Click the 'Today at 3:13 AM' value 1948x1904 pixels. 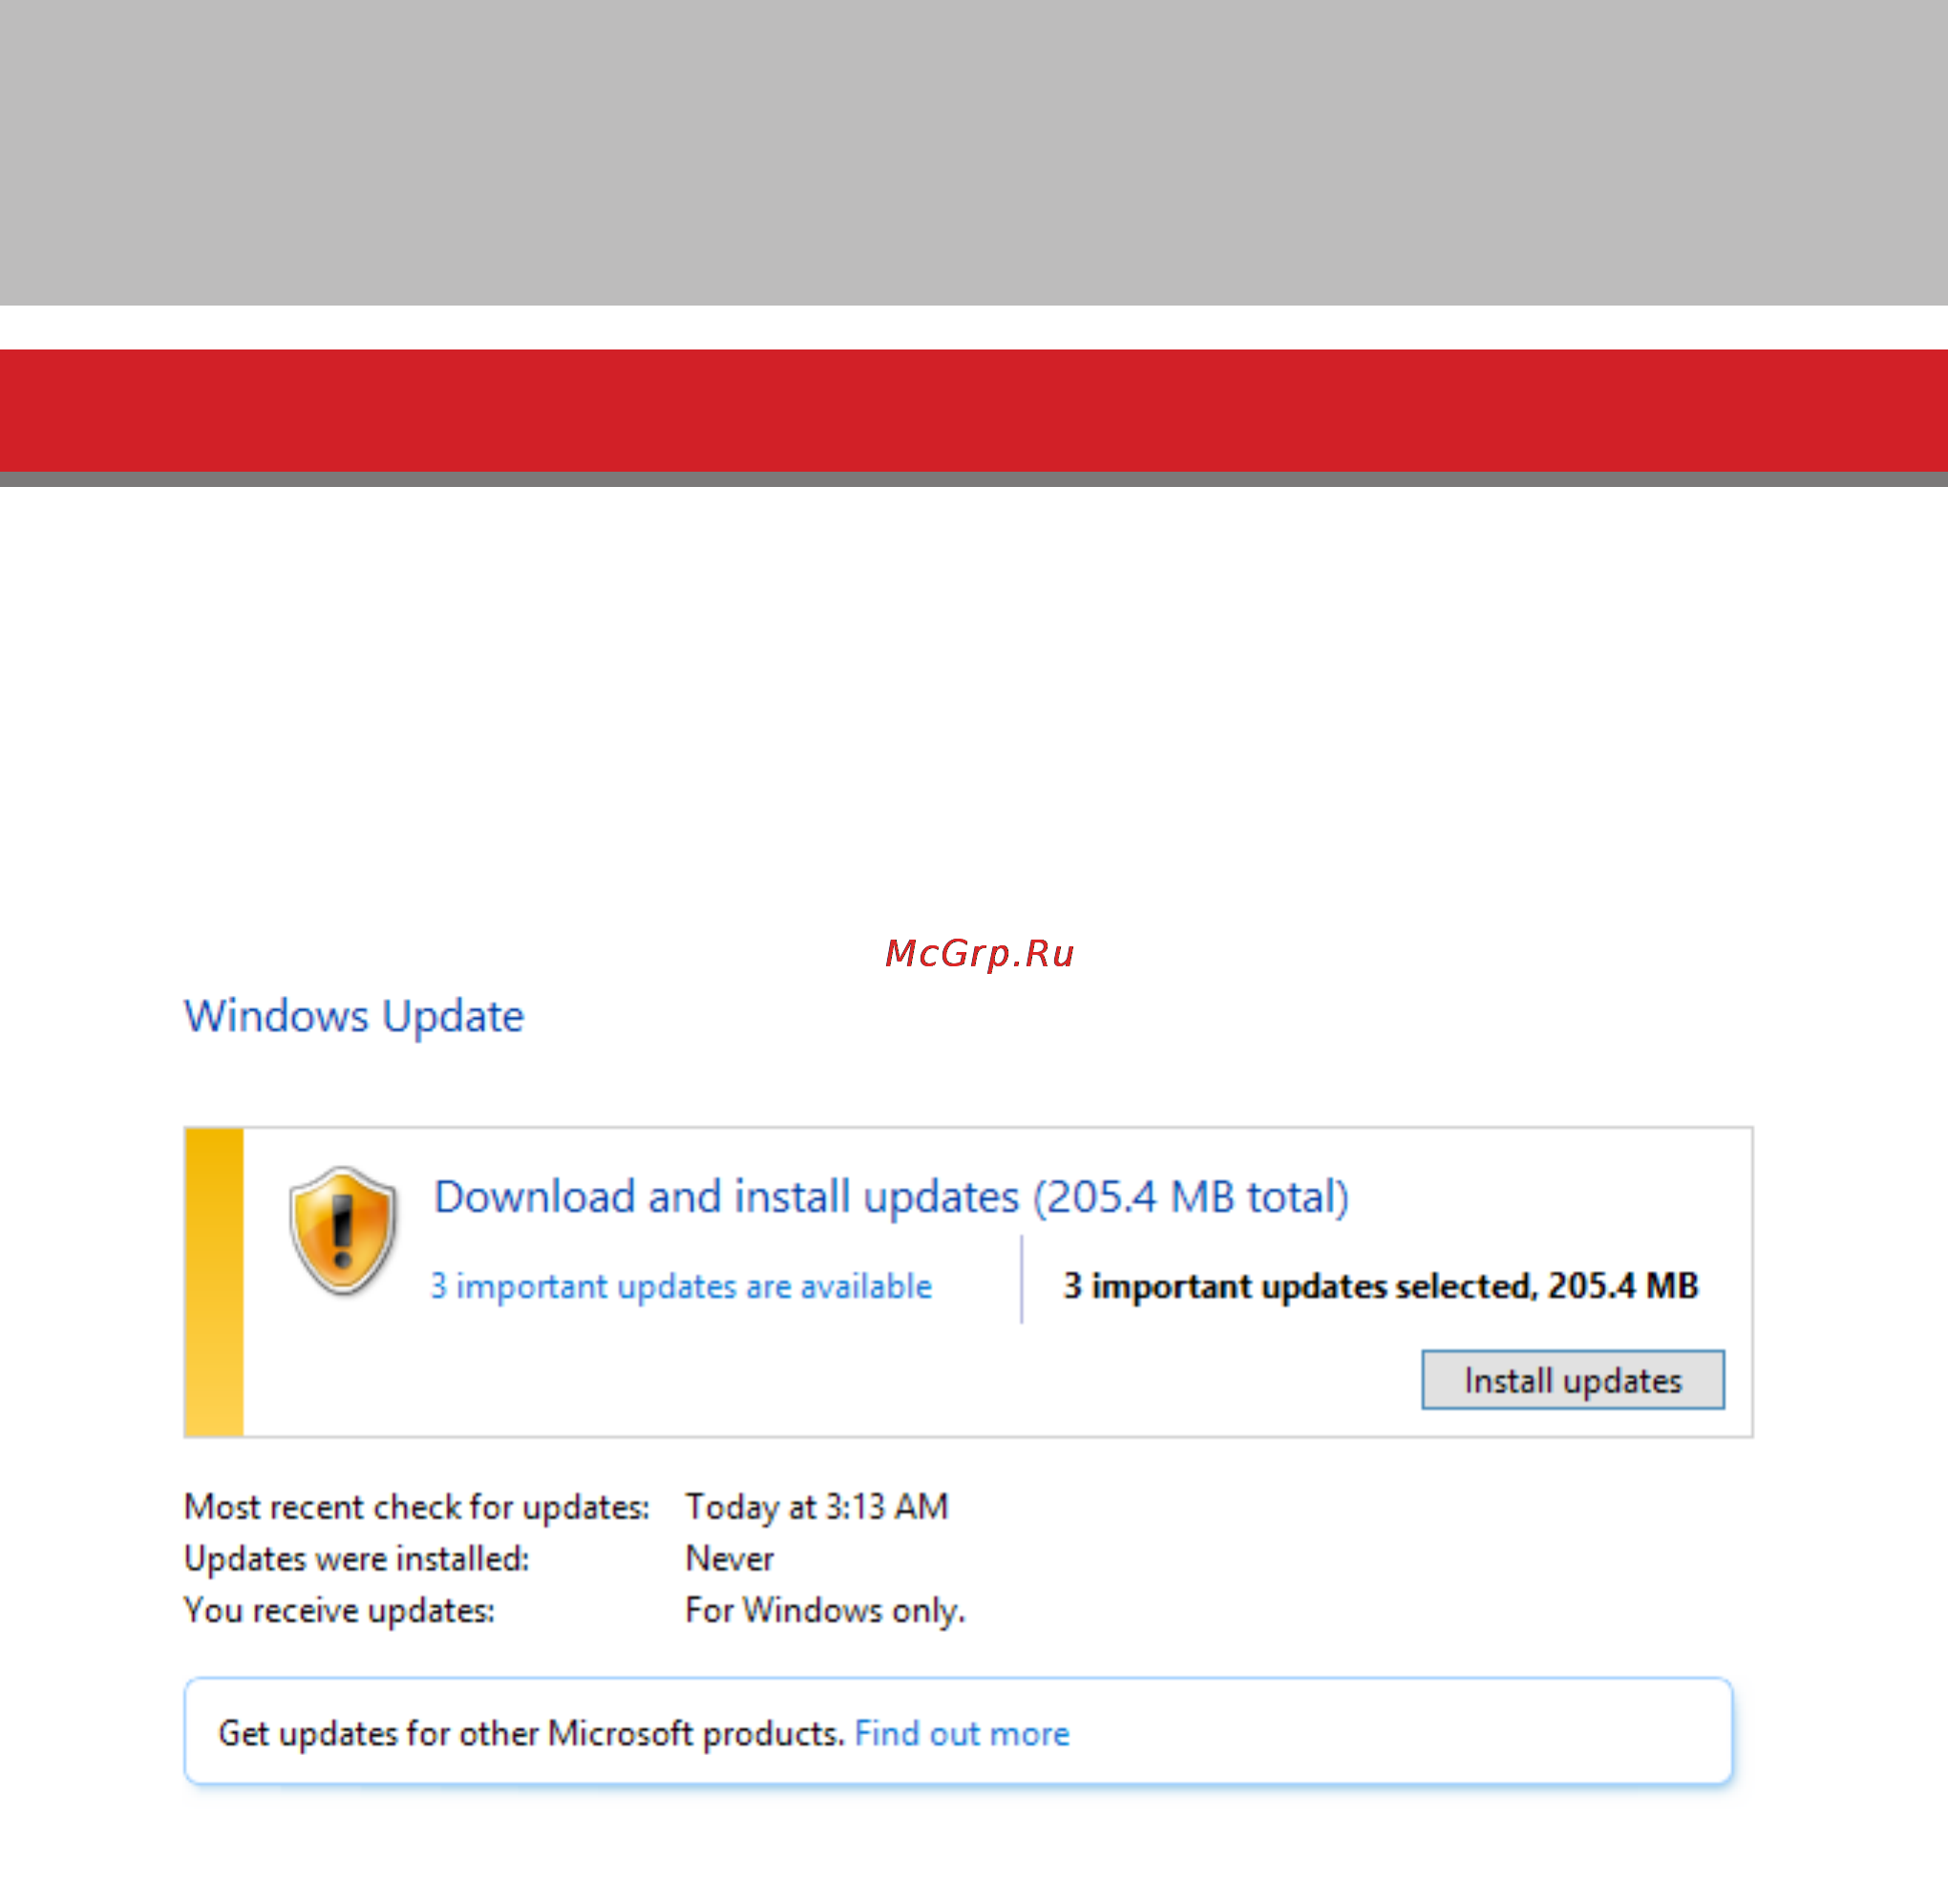[817, 1507]
